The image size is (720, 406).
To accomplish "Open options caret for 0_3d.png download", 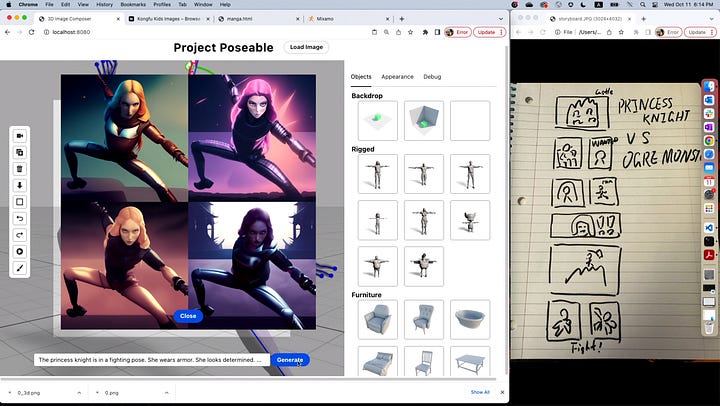I will click(x=79, y=393).
